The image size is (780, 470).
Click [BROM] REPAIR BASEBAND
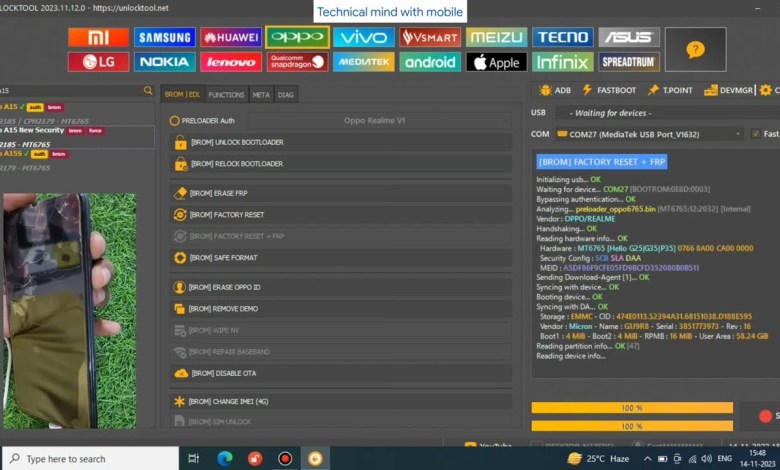341,352
